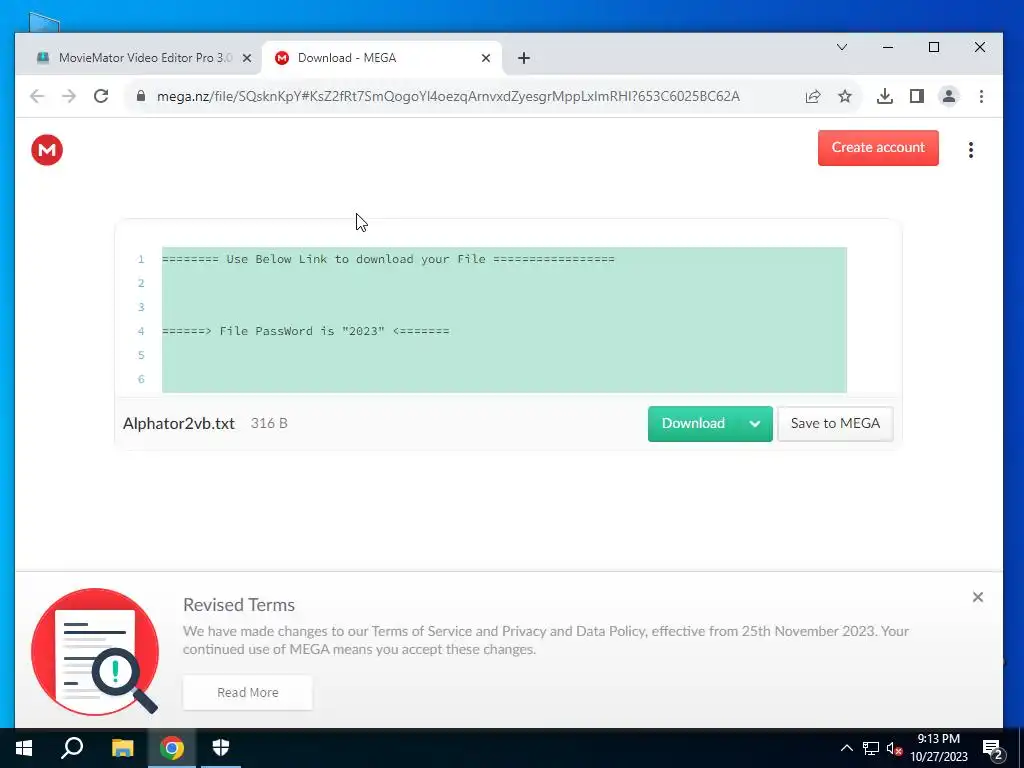
Task: Dismiss the Revised Terms banner
Action: click(x=978, y=597)
